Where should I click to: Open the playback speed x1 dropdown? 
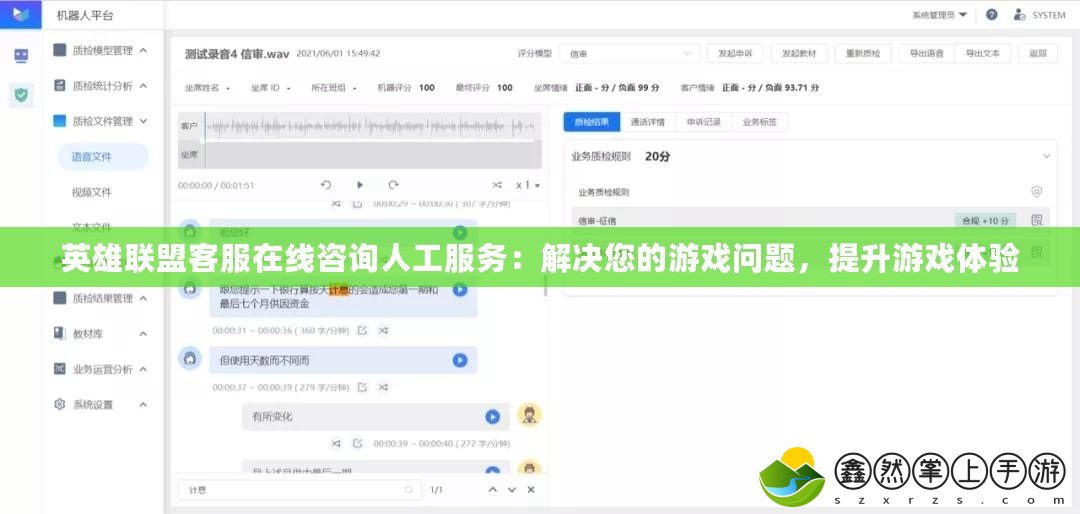pos(528,185)
